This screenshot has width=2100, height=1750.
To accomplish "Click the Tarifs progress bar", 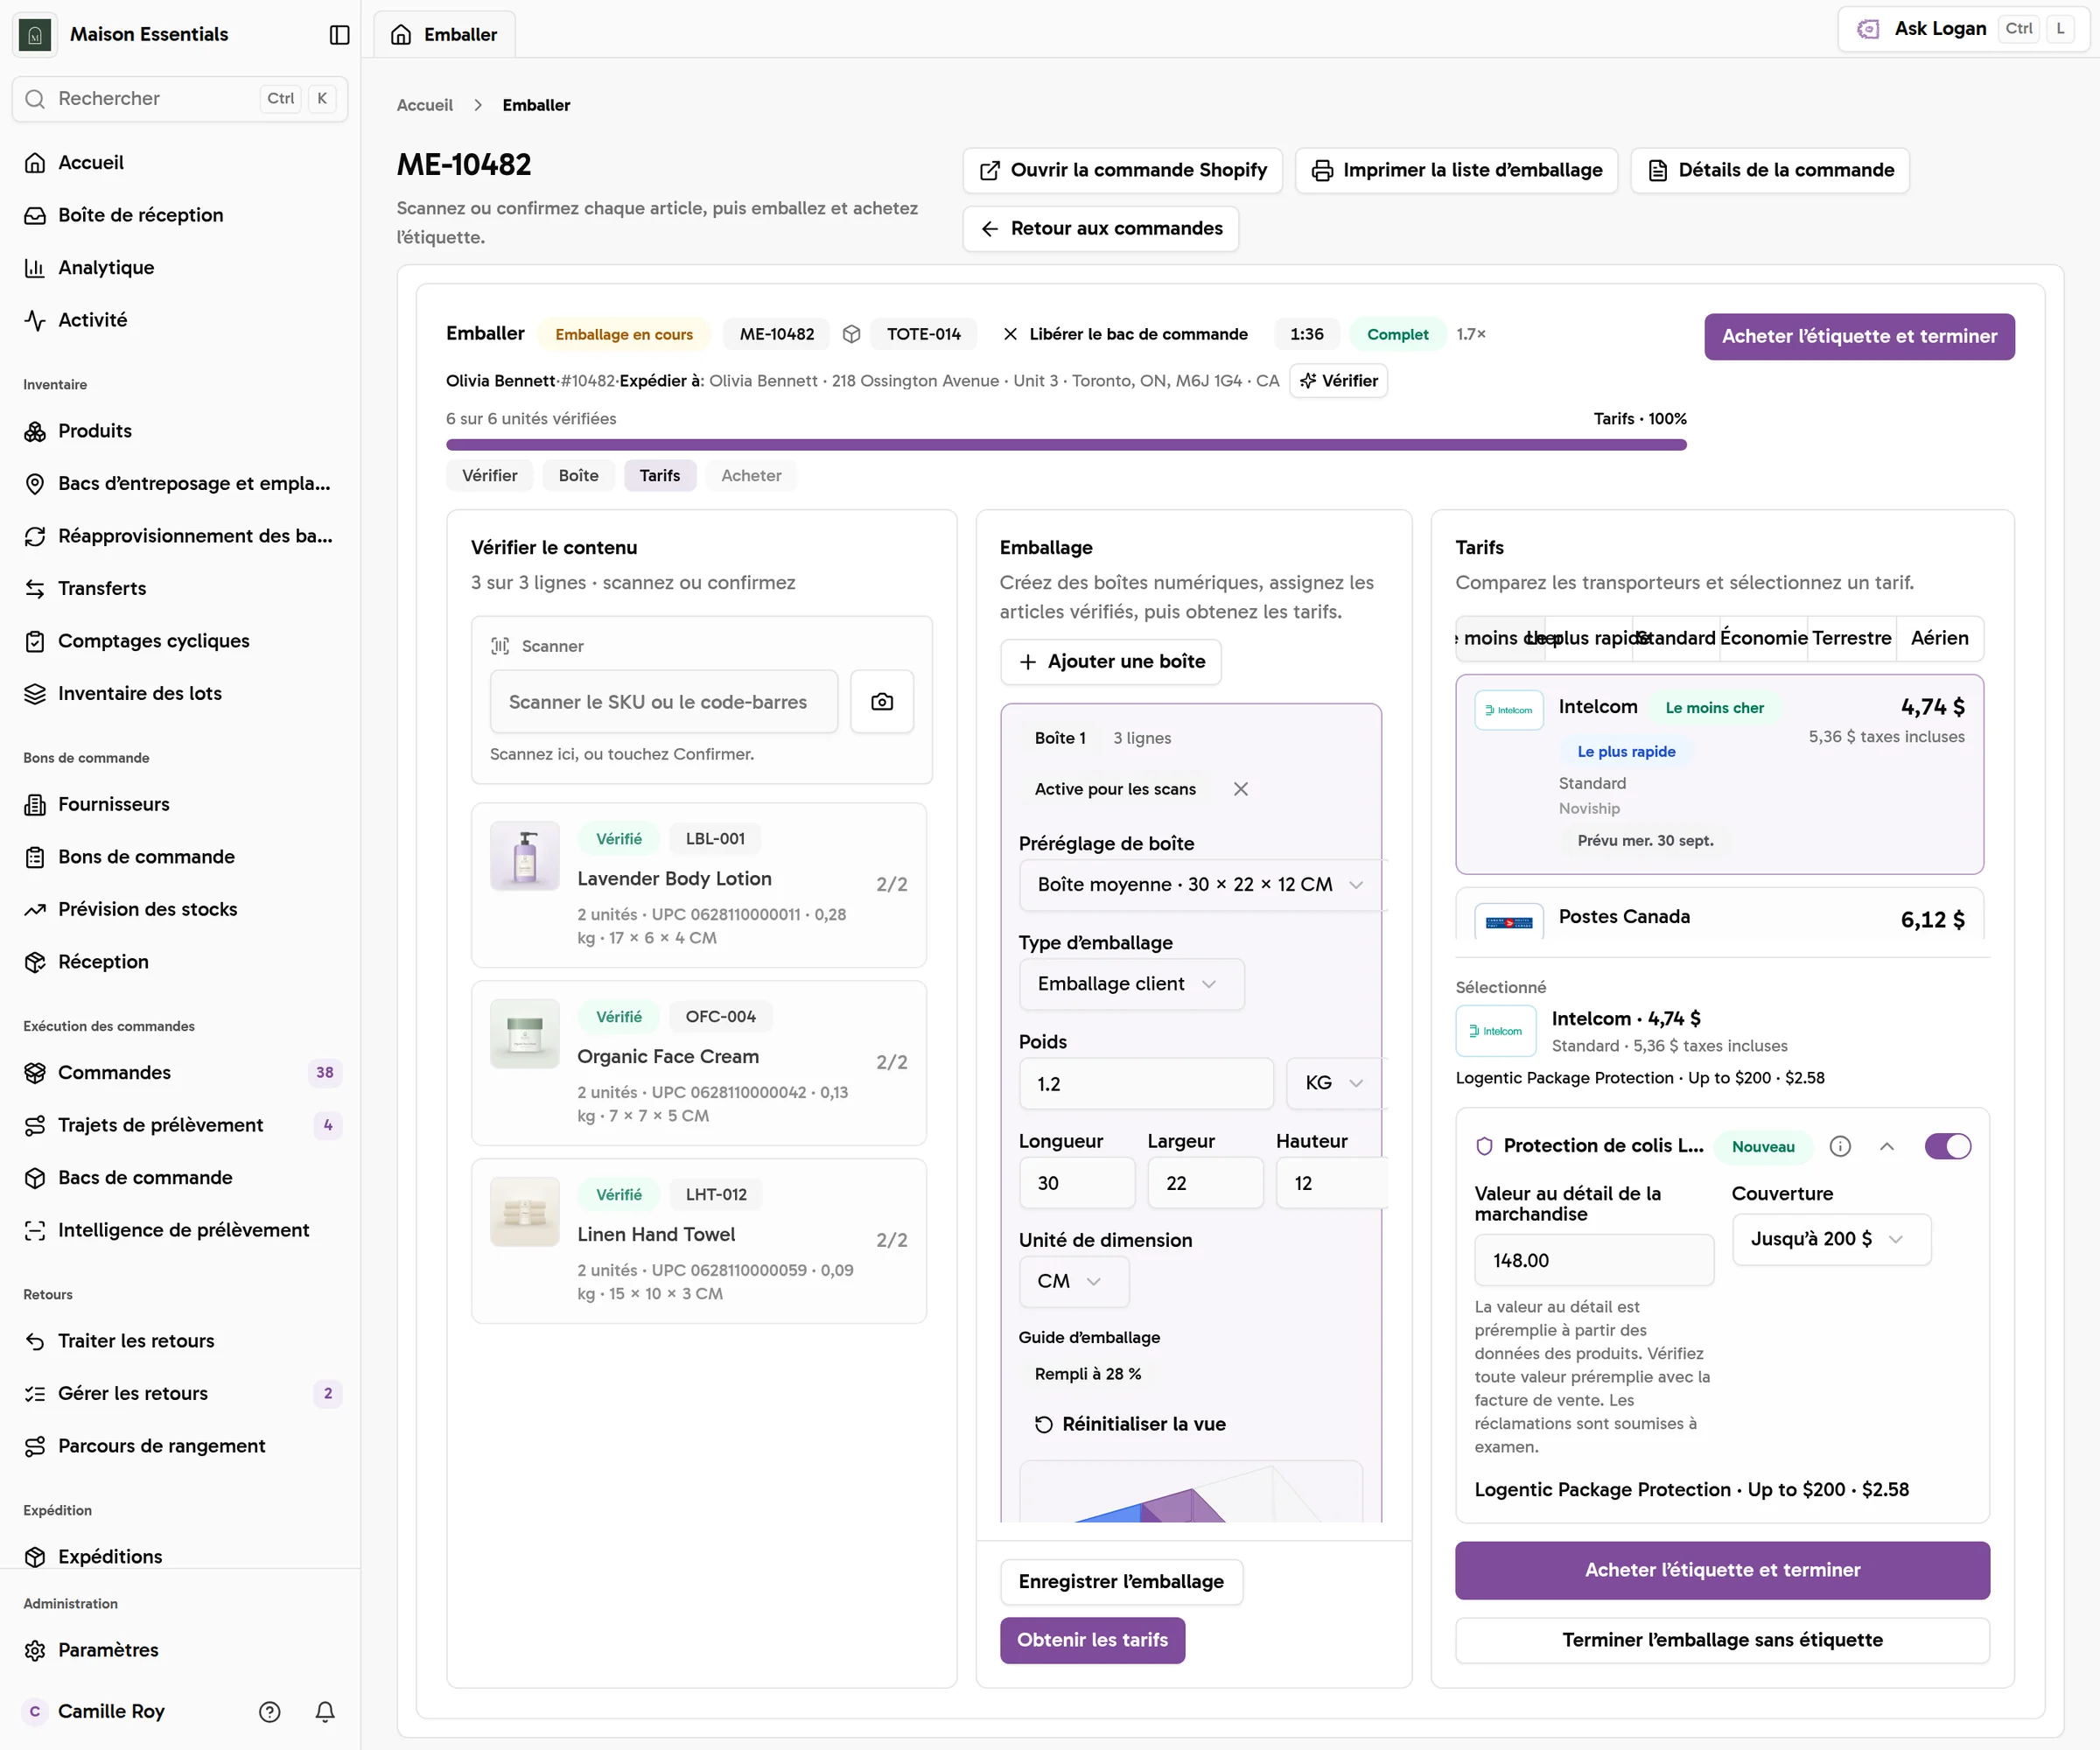I will point(1066,444).
